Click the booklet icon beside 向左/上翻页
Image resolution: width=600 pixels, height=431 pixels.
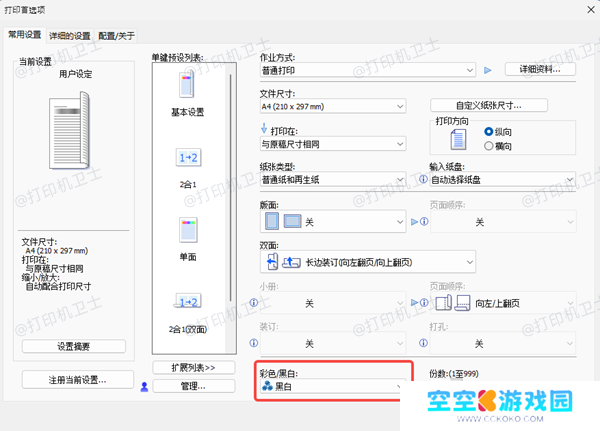(443, 303)
